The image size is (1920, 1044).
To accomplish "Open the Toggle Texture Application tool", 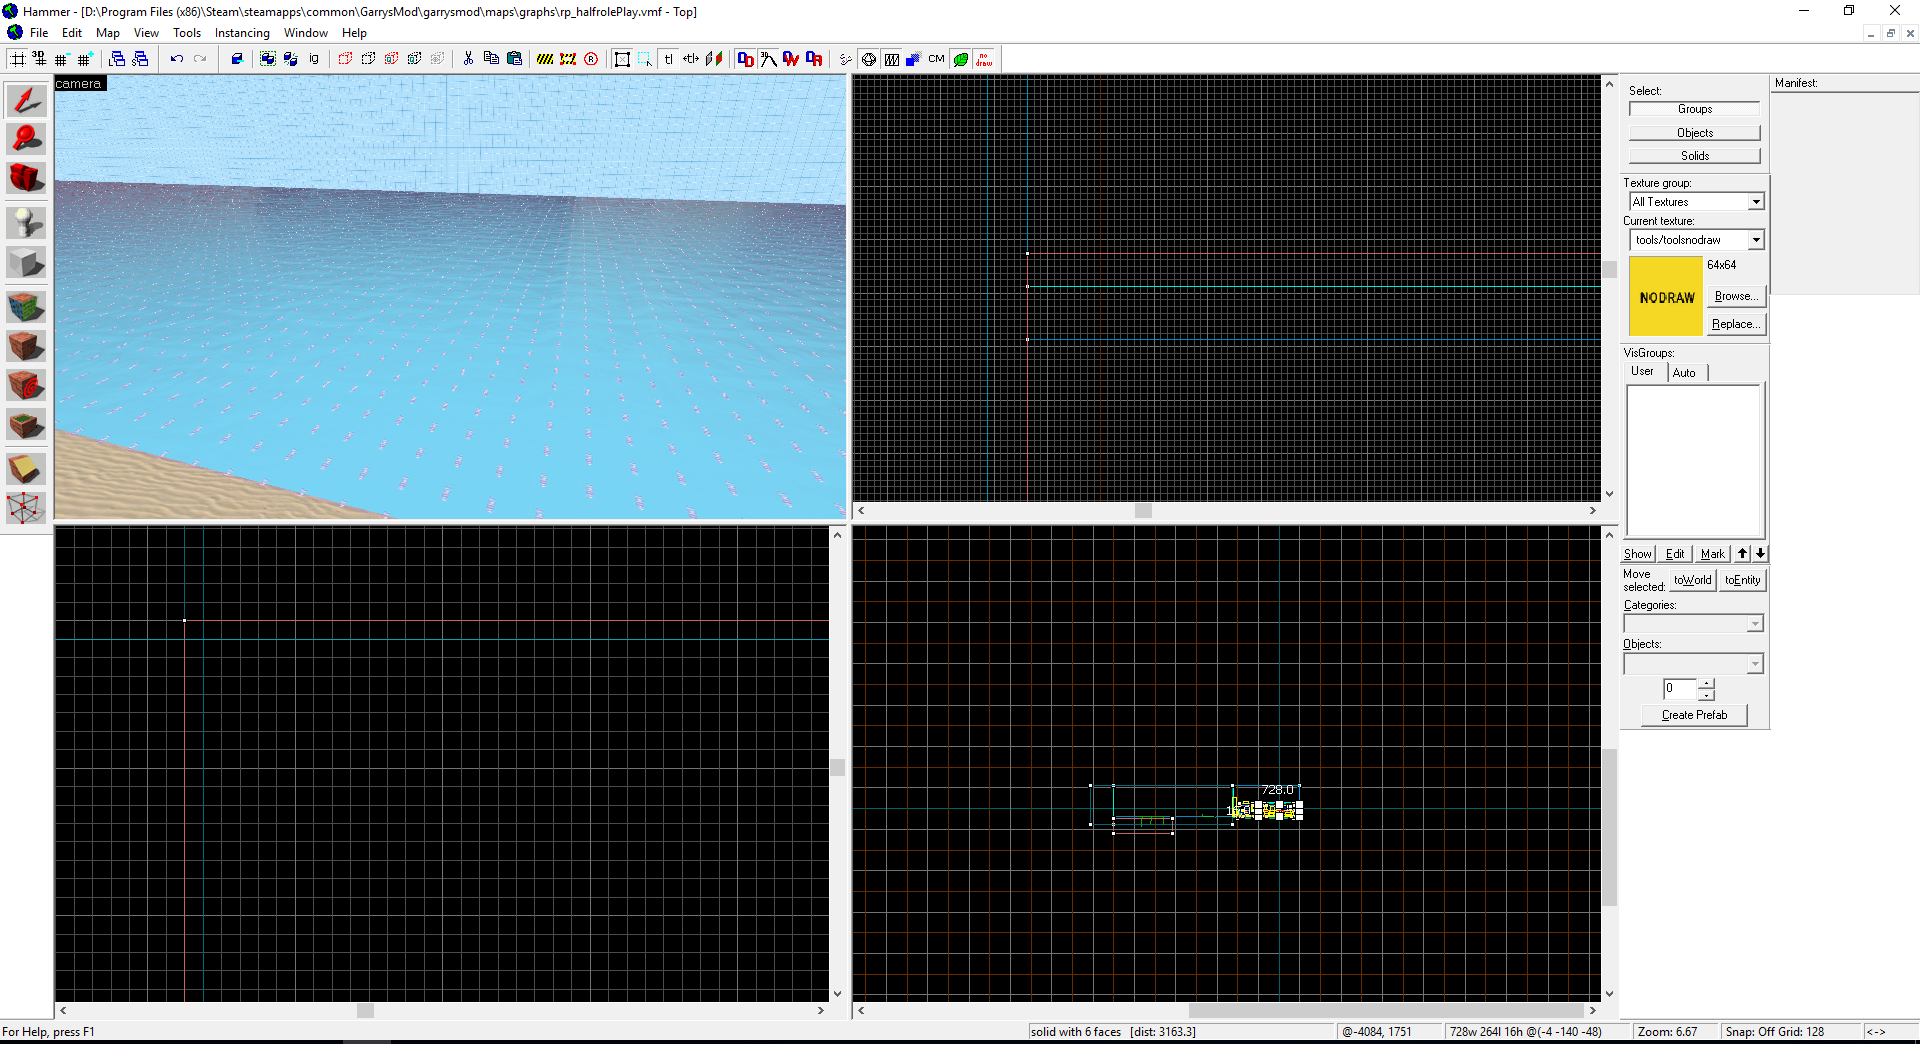I will coord(26,306).
